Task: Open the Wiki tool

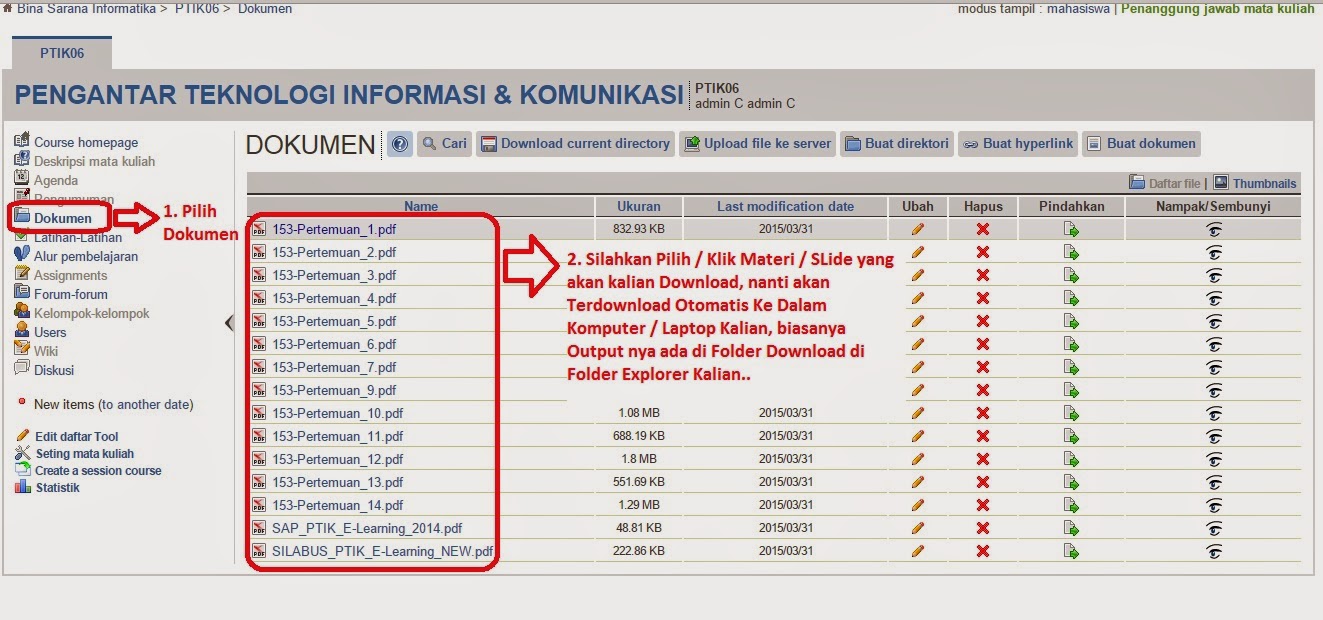Action: [x=49, y=351]
